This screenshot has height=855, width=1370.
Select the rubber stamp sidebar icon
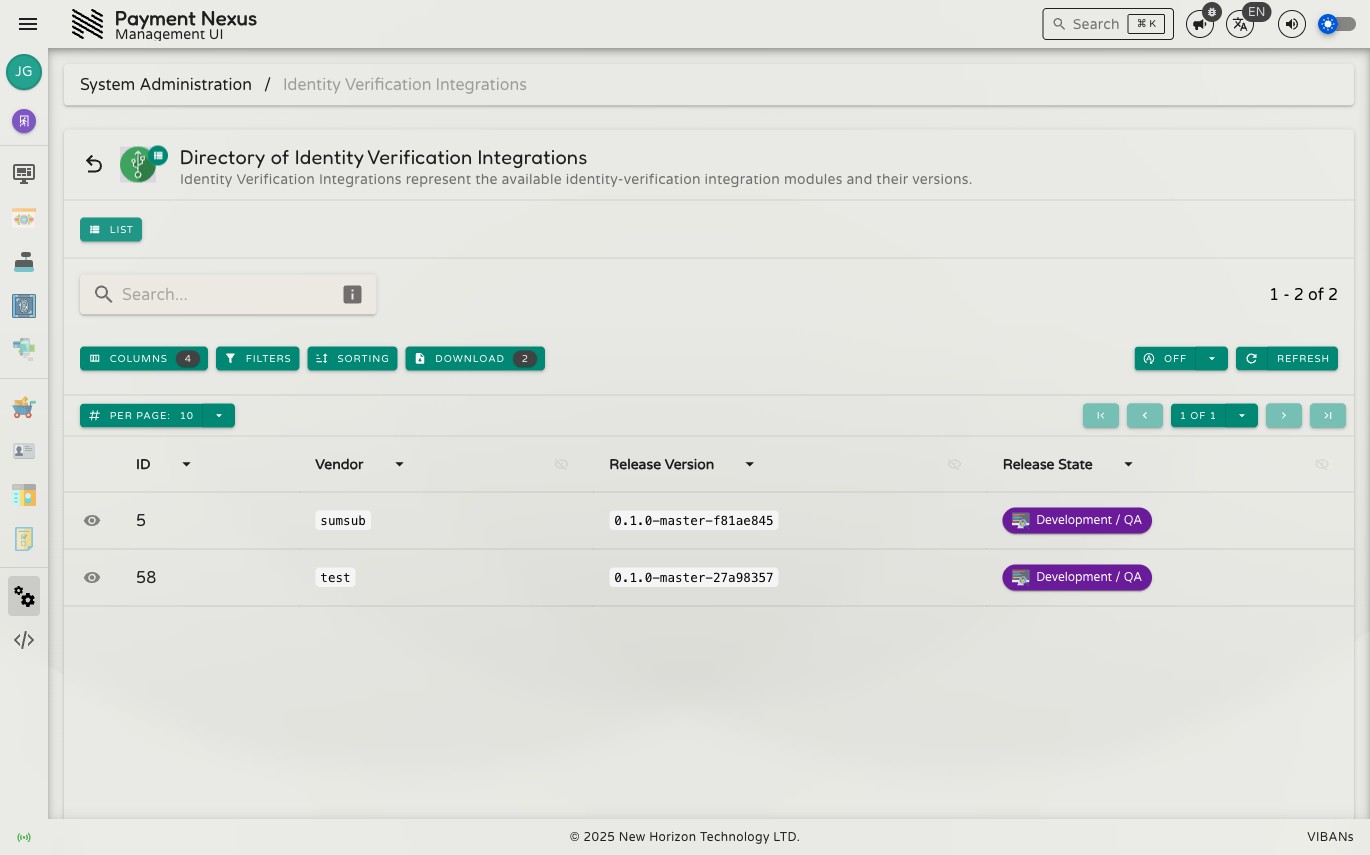(24, 262)
